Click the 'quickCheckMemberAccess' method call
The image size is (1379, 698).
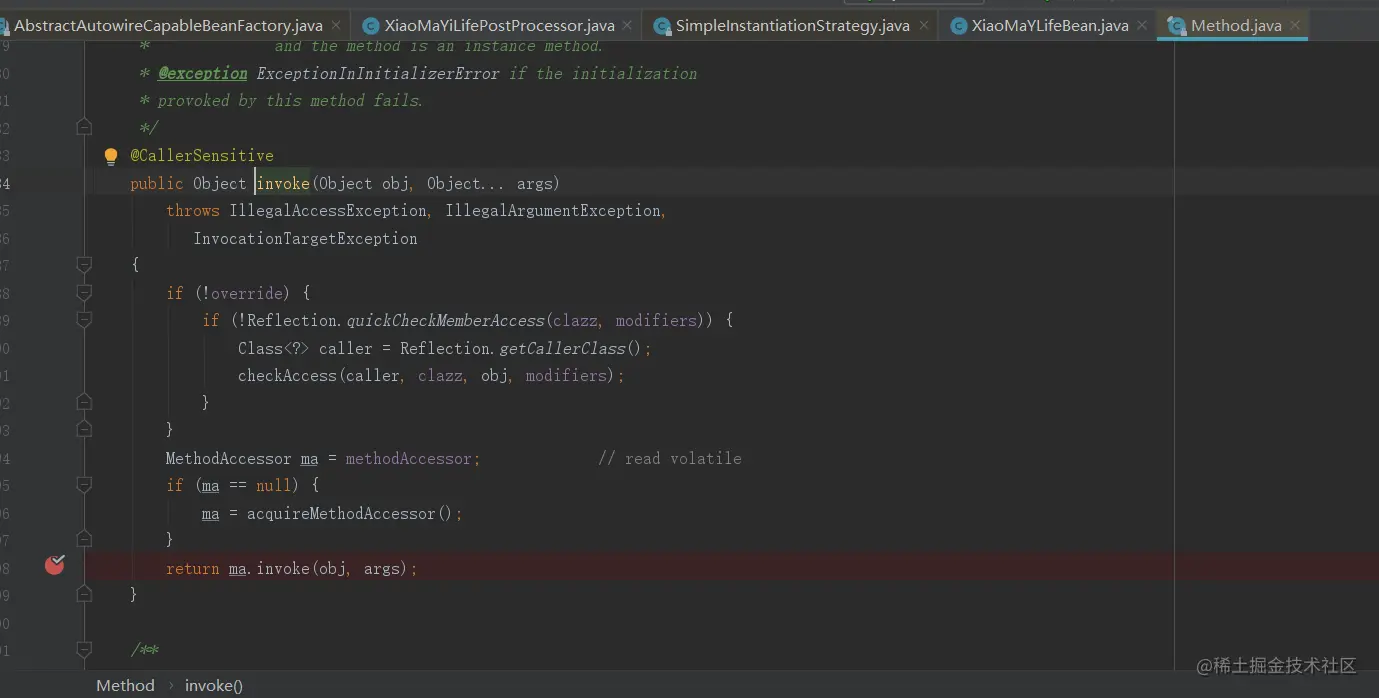pos(446,320)
